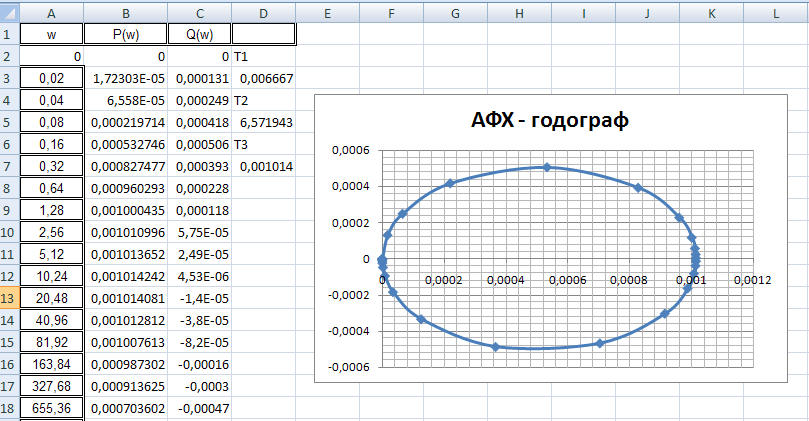Click cell with T3 label

pos(264,144)
